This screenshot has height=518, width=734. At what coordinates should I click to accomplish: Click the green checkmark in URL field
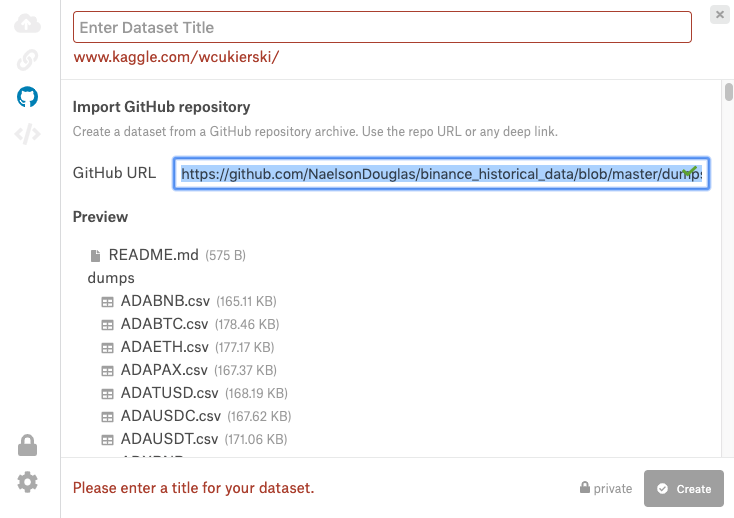(x=690, y=171)
